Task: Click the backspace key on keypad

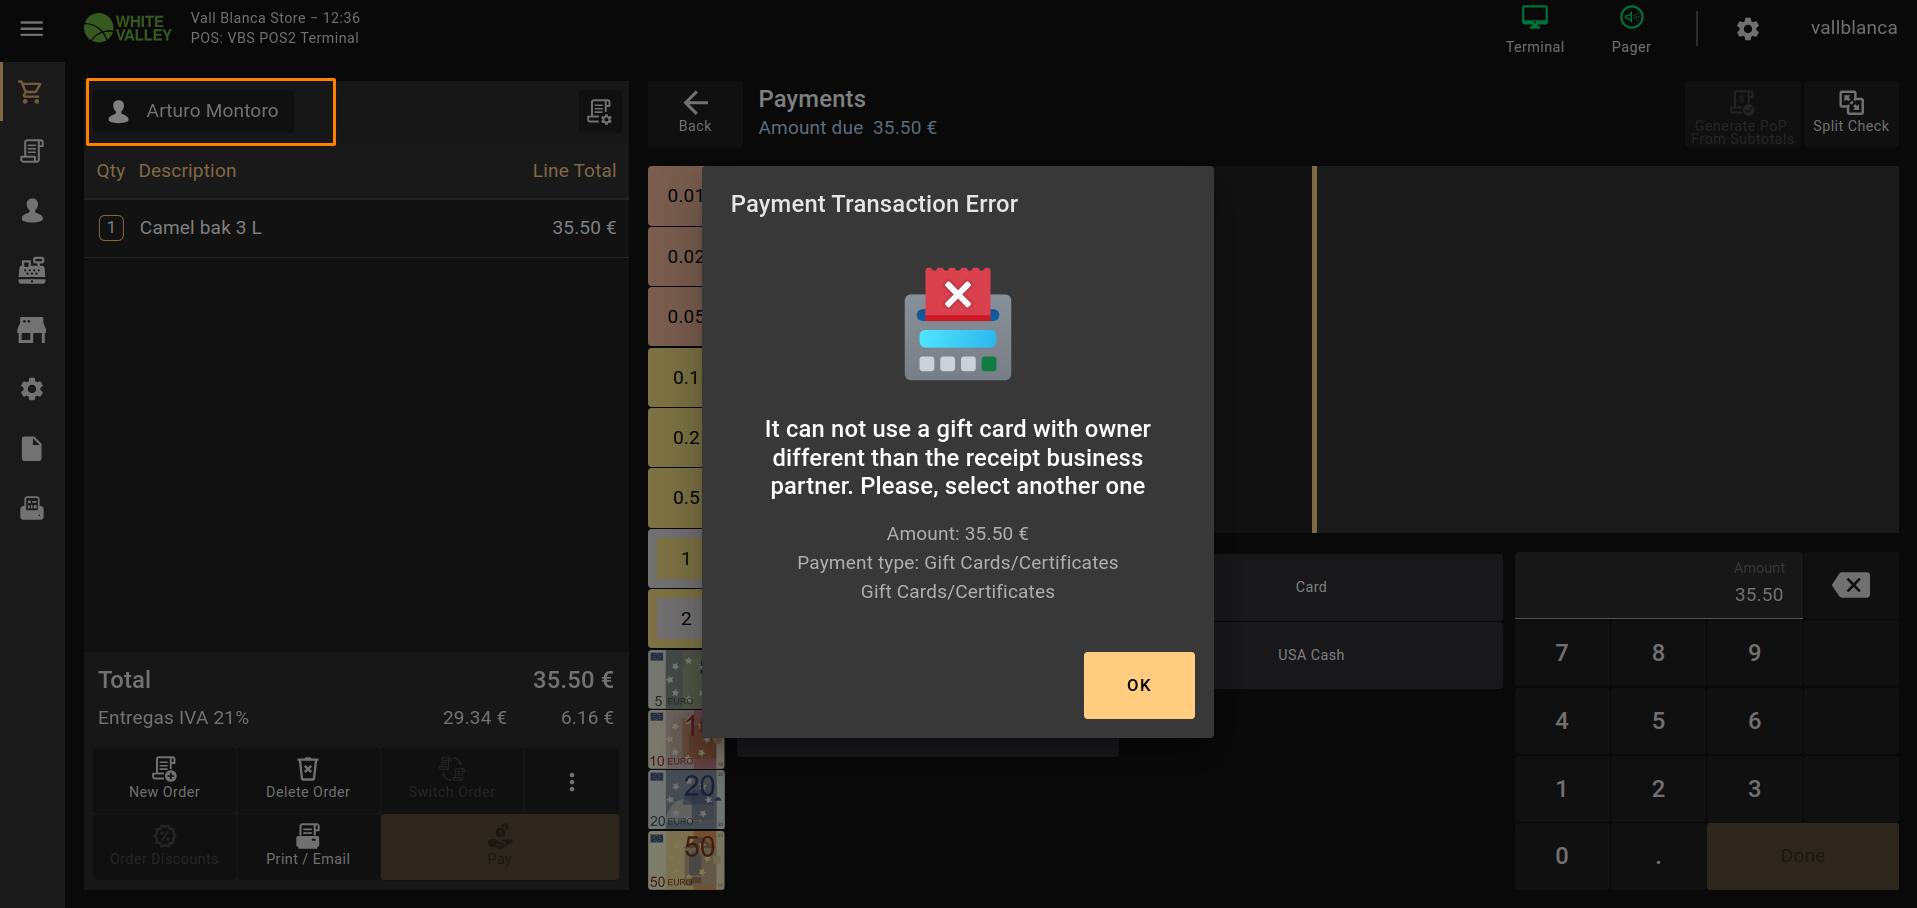Action: [1851, 585]
